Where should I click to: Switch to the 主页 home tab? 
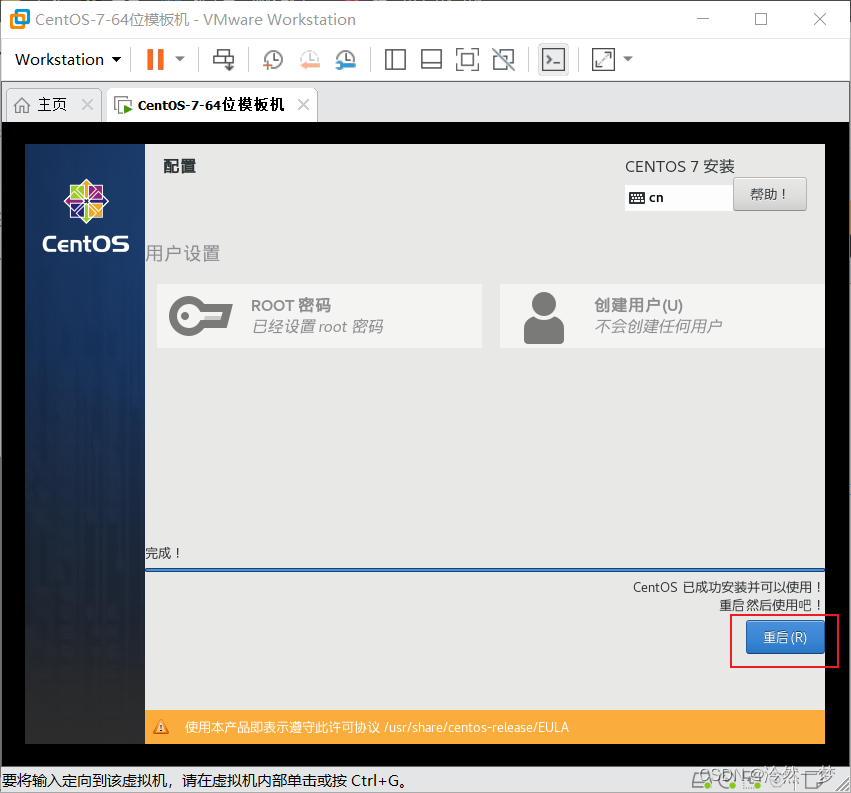tap(53, 105)
